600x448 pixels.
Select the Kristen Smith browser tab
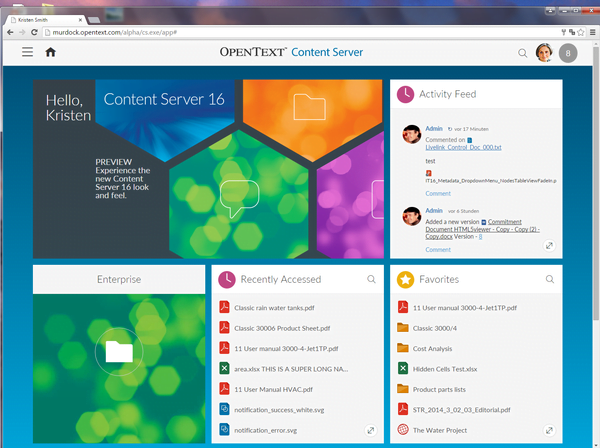[x=44, y=20]
